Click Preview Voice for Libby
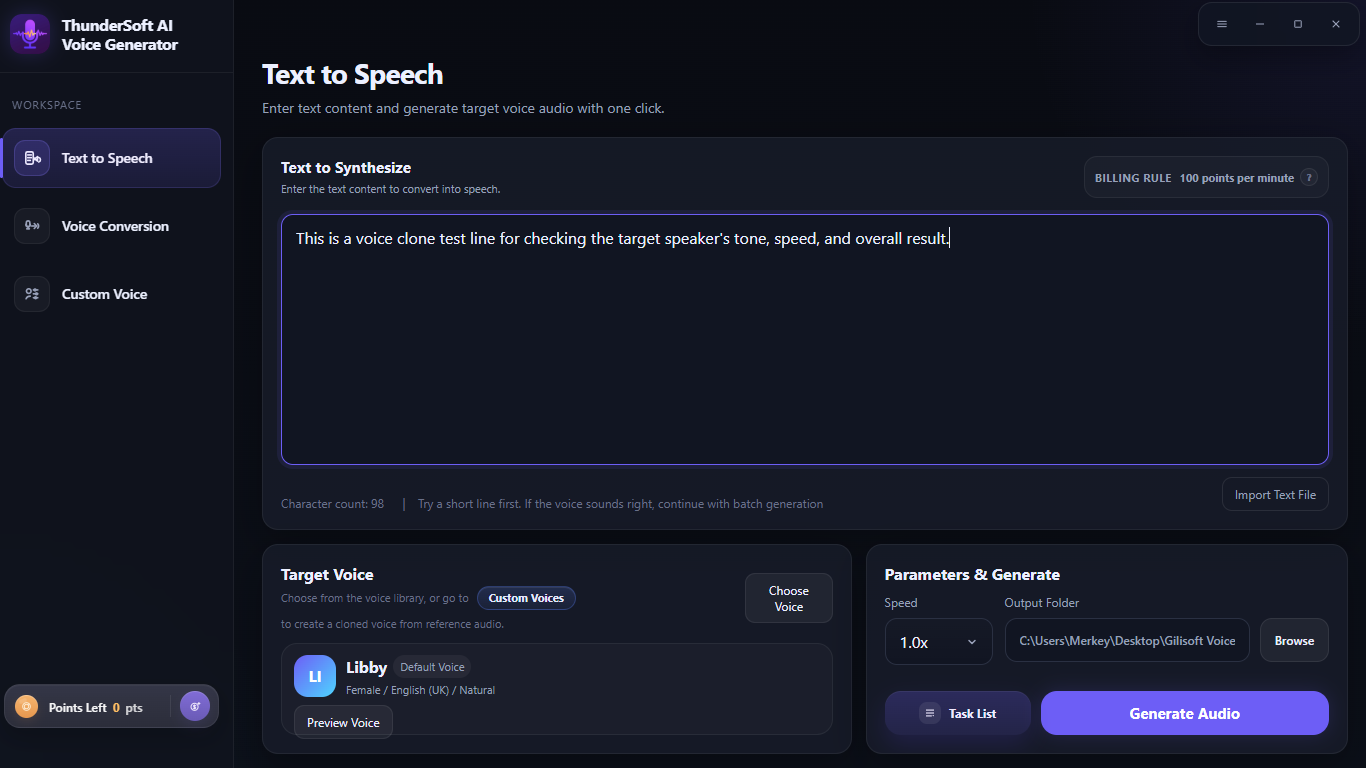 pyautogui.click(x=343, y=722)
